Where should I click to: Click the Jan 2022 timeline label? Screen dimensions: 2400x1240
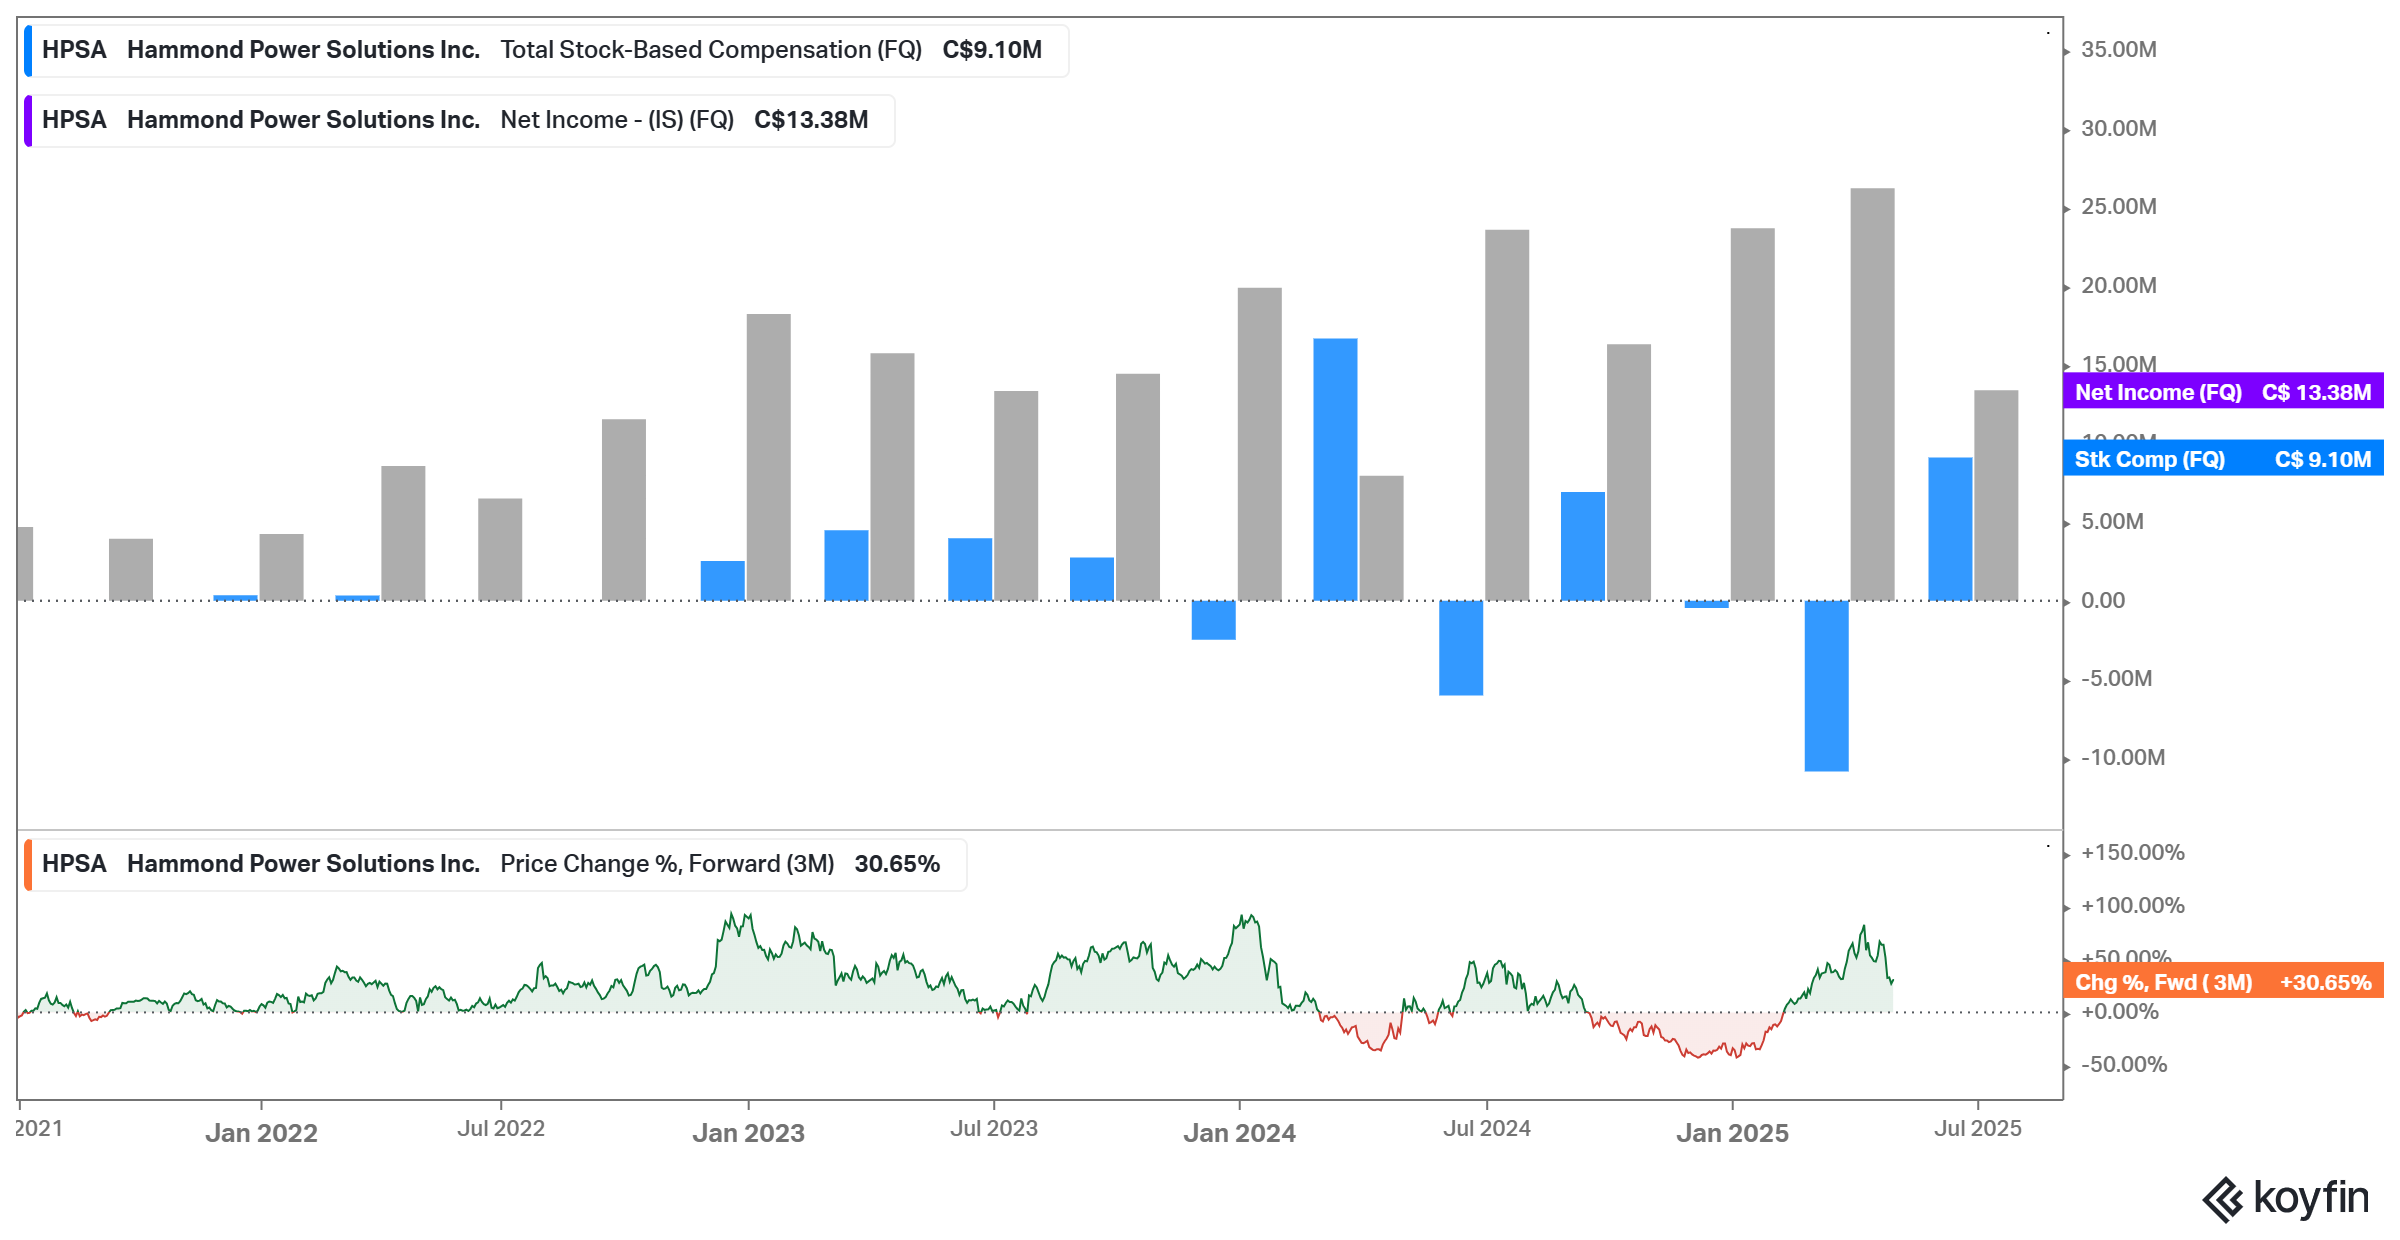261,1133
